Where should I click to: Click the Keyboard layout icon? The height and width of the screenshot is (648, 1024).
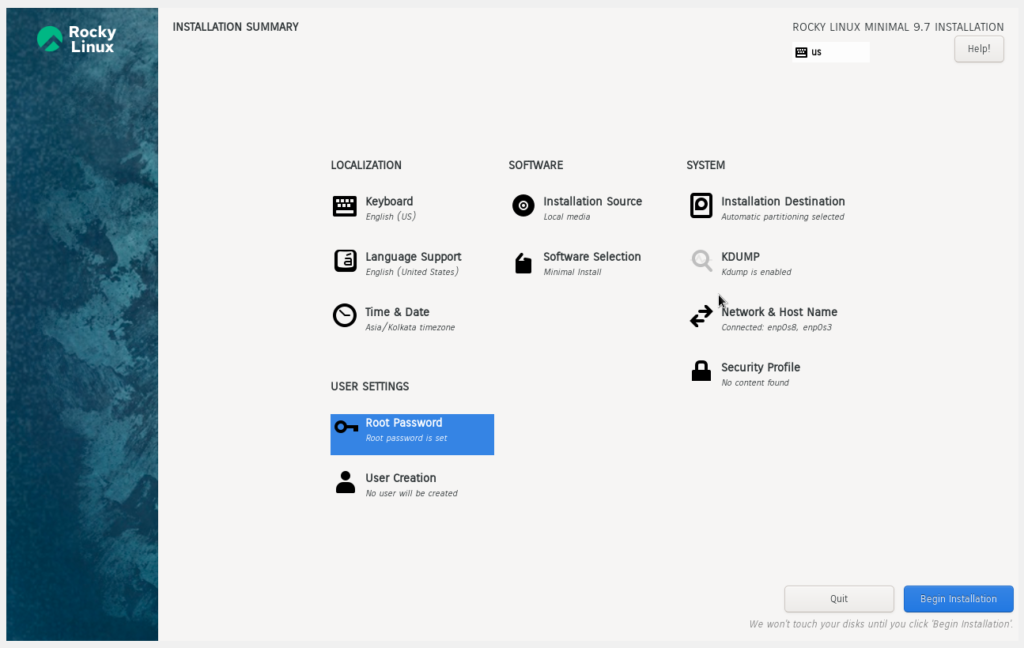click(344, 206)
